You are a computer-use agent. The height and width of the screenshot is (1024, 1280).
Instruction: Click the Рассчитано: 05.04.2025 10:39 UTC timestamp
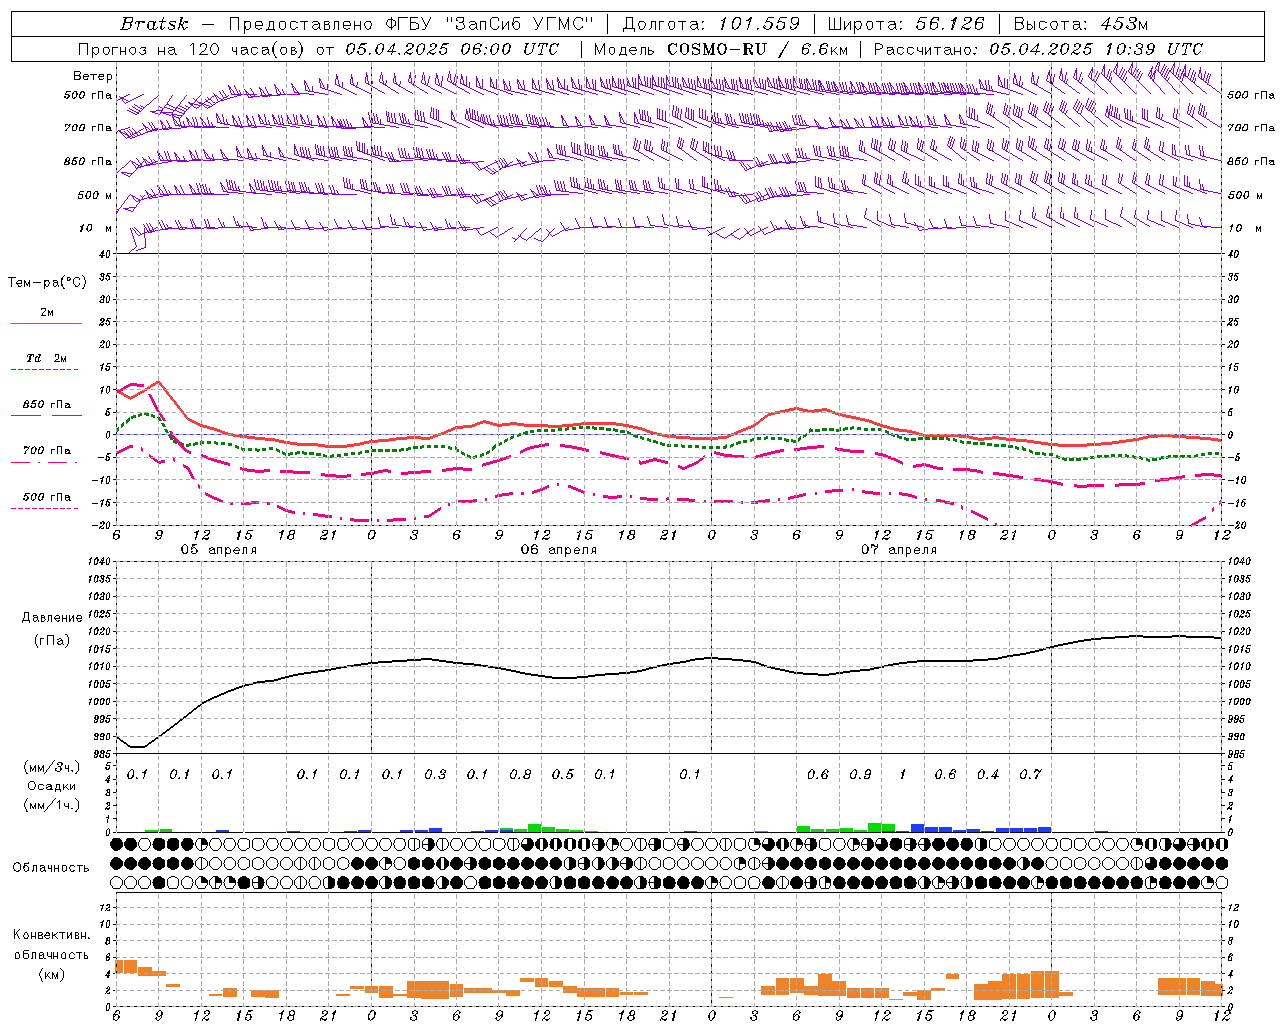point(1038,49)
